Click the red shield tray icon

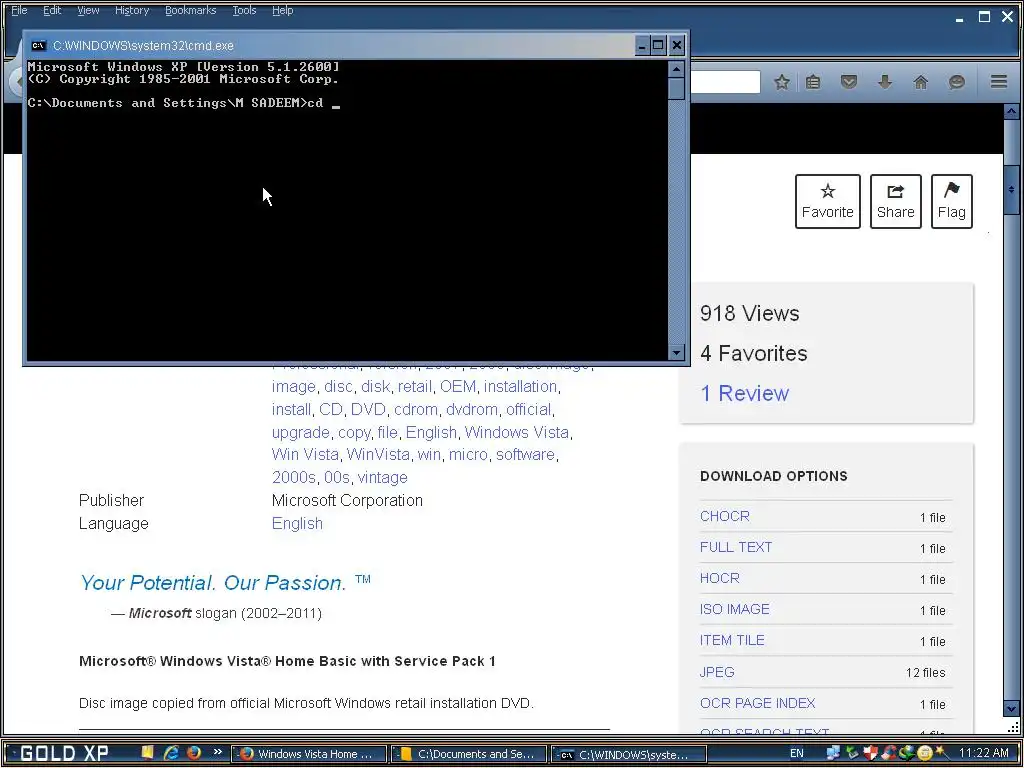click(x=870, y=753)
